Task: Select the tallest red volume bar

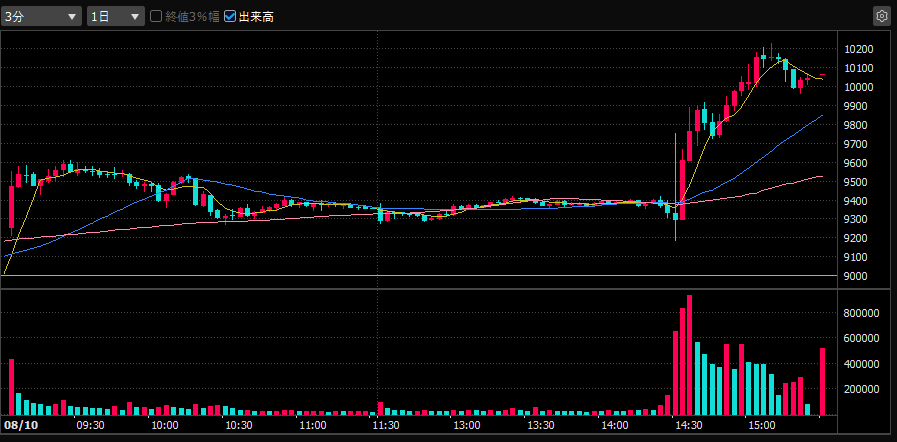Action: click(x=689, y=355)
